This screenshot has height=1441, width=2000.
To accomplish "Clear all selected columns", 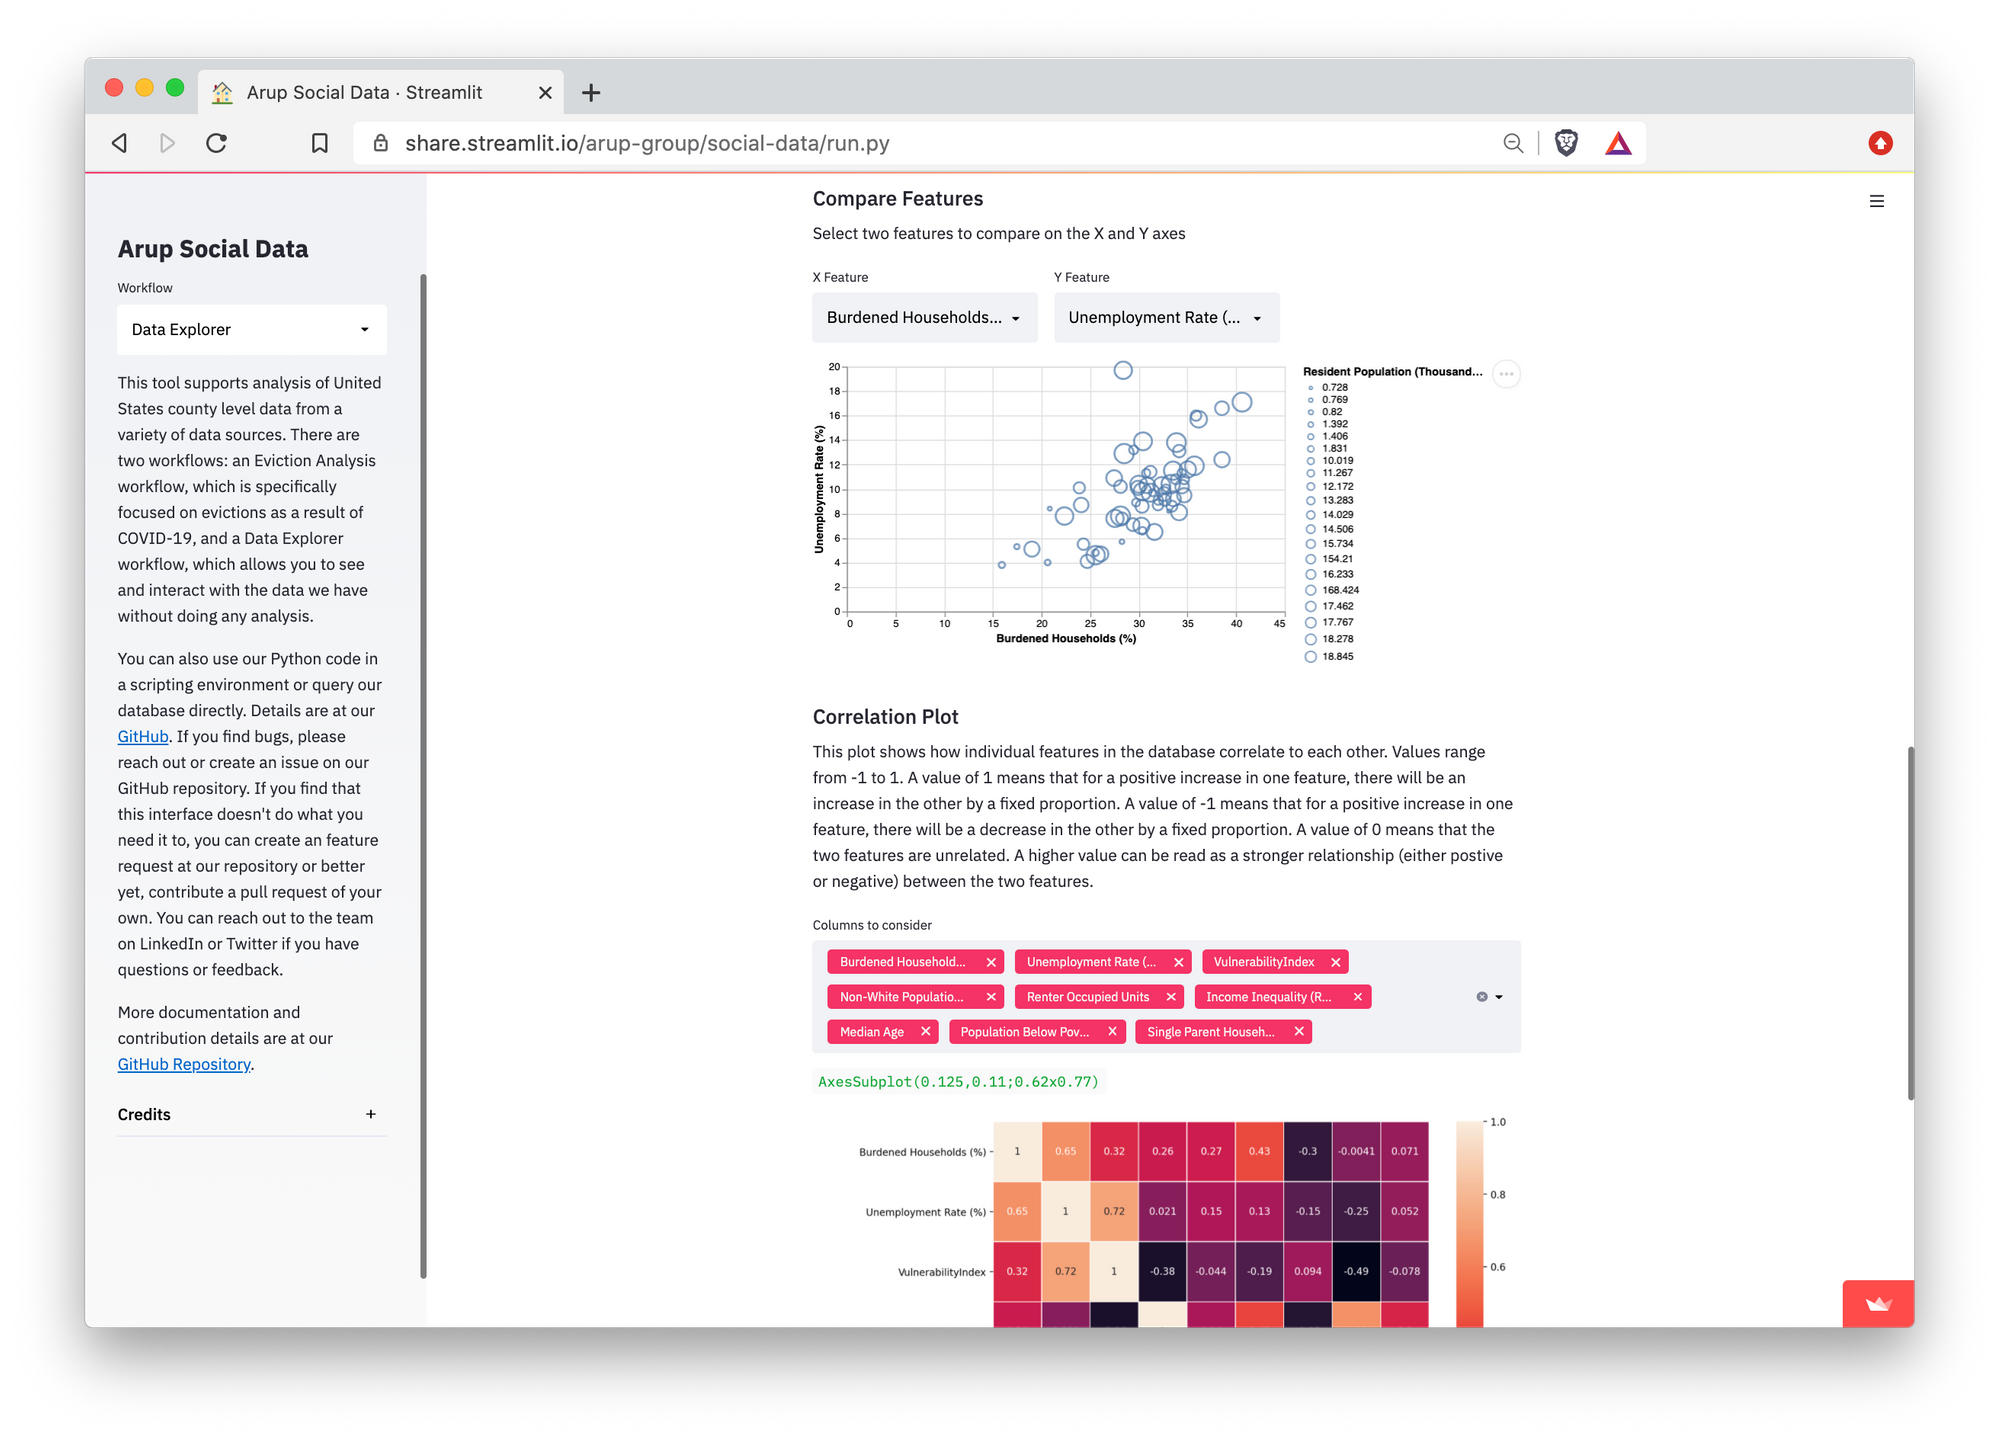I will click(1481, 997).
